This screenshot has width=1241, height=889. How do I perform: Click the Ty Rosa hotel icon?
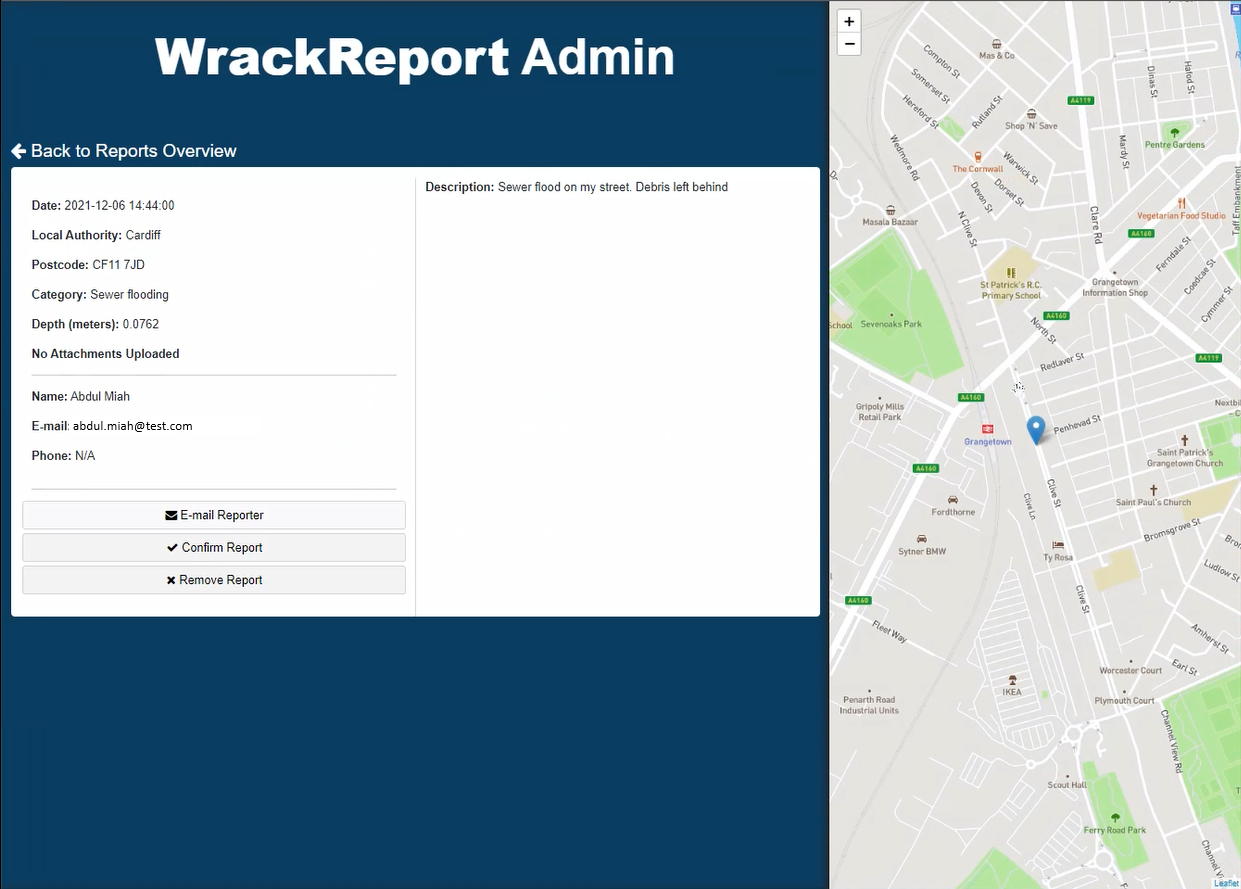click(1058, 545)
